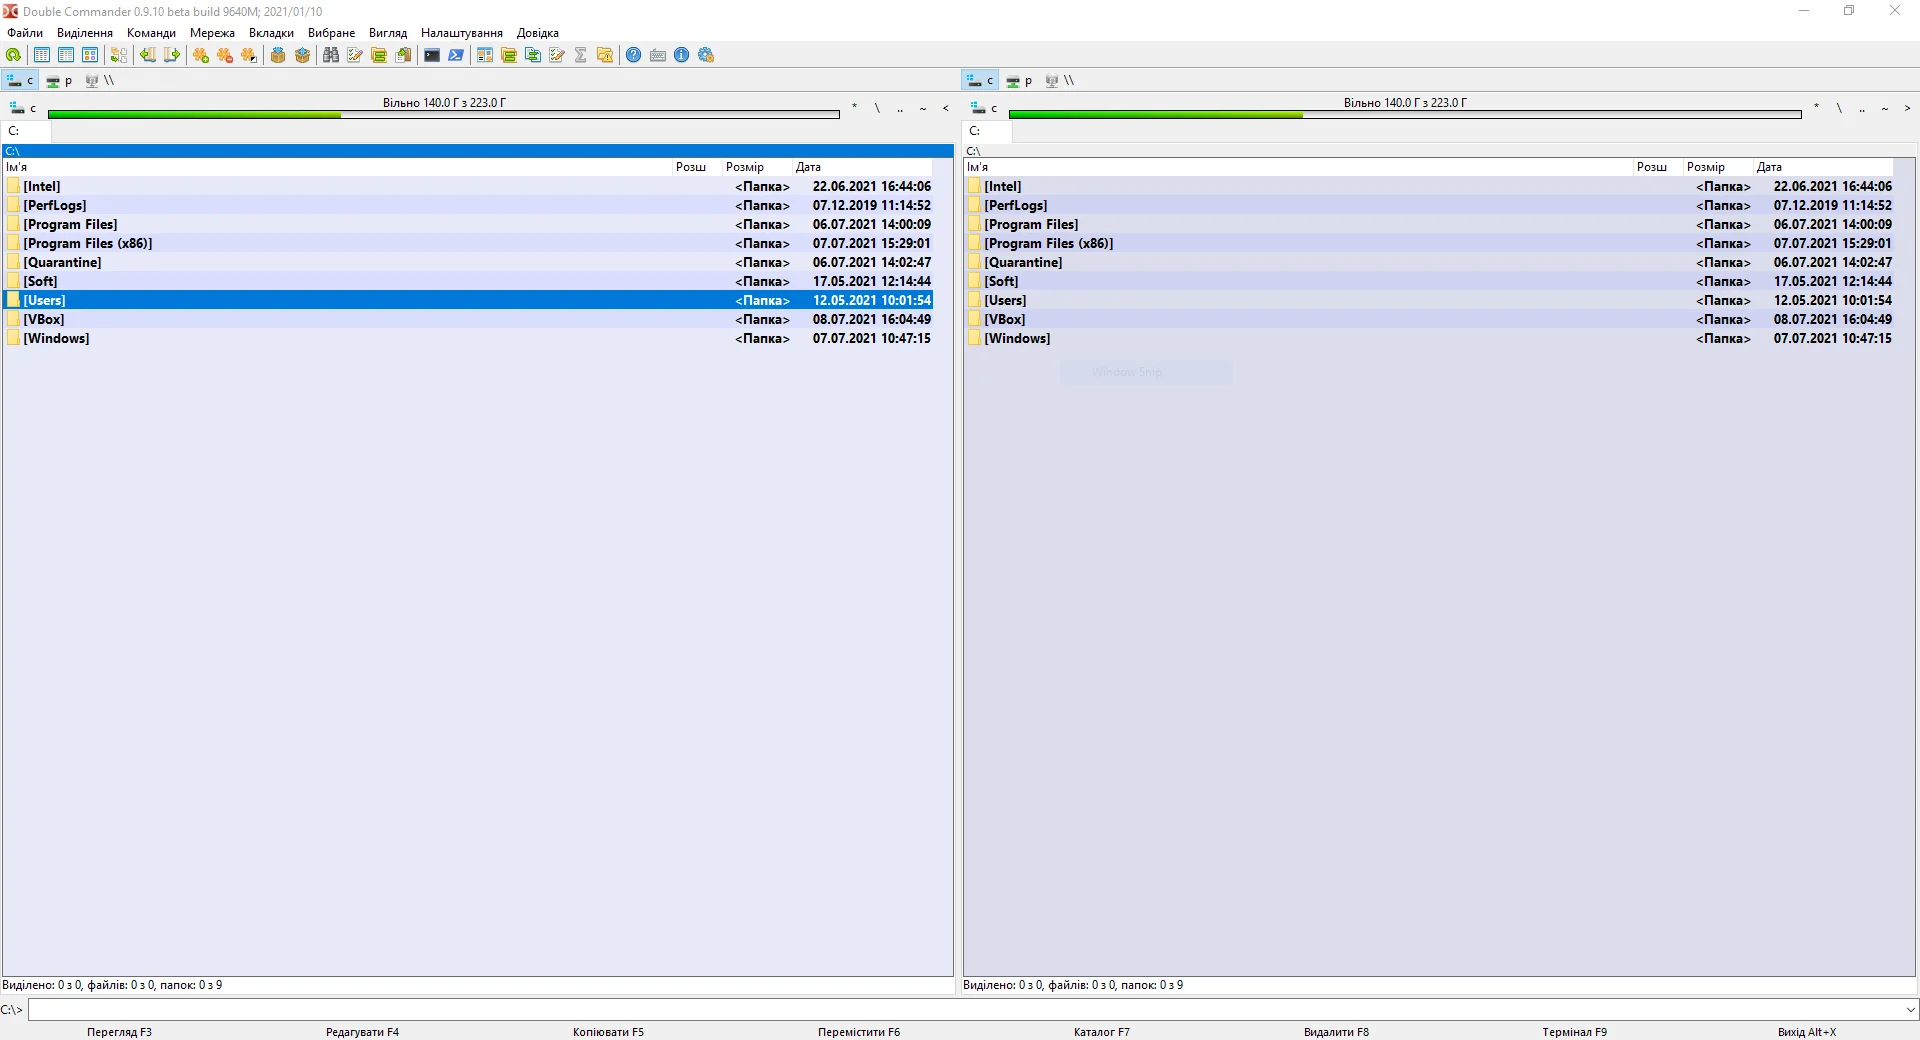Switch to brief view mode icon
The height and width of the screenshot is (1040, 1920).
tap(42, 55)
